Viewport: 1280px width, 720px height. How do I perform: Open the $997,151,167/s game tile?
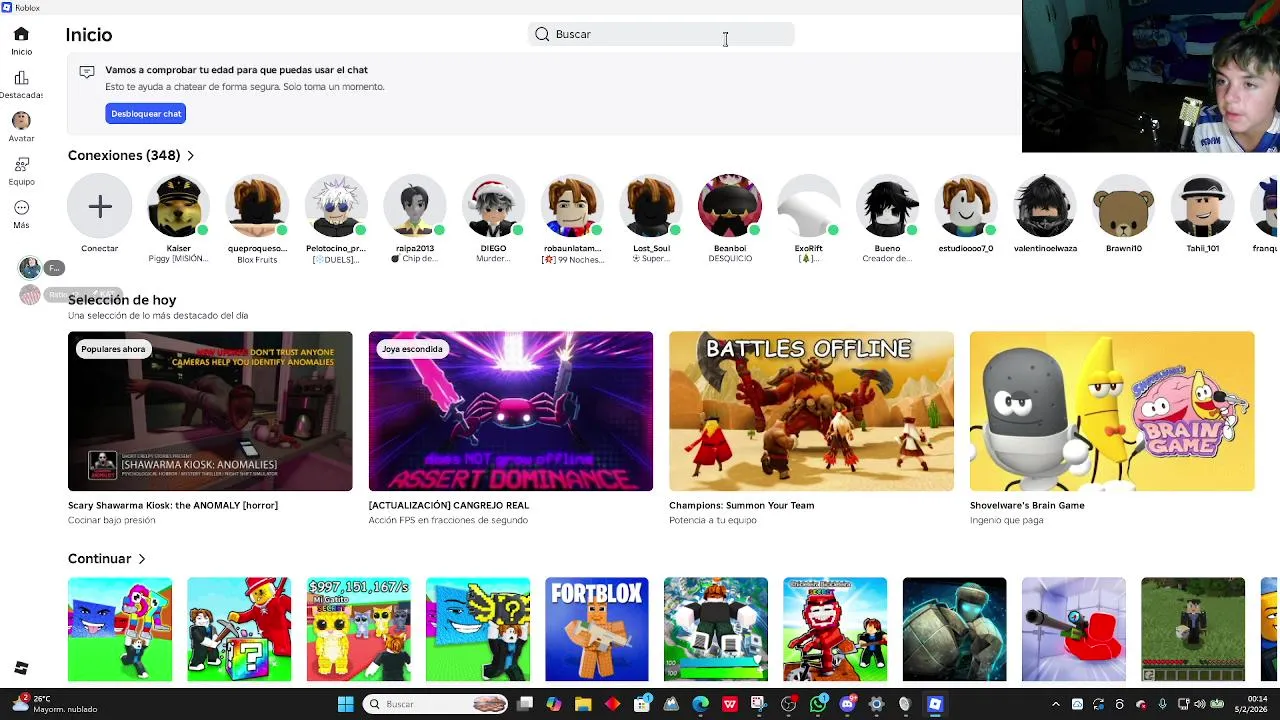358,629
